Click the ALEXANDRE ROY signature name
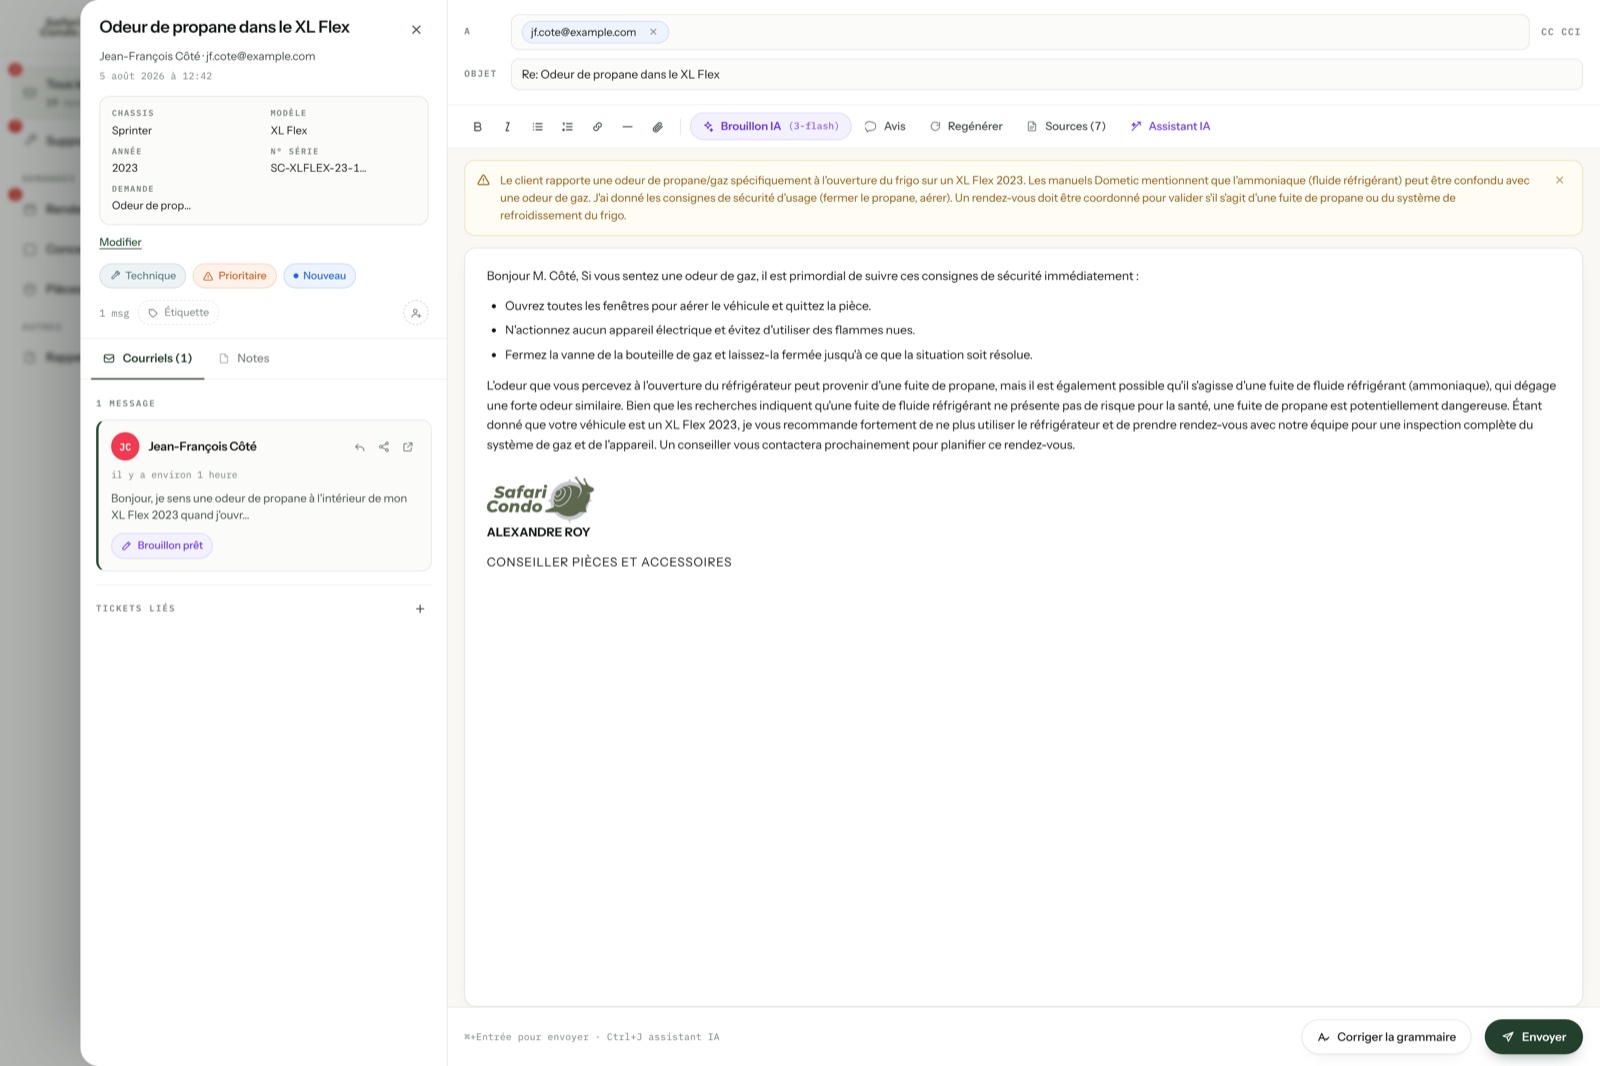This screenshot has height=1066, width=1600. click(x=538, y=532)
